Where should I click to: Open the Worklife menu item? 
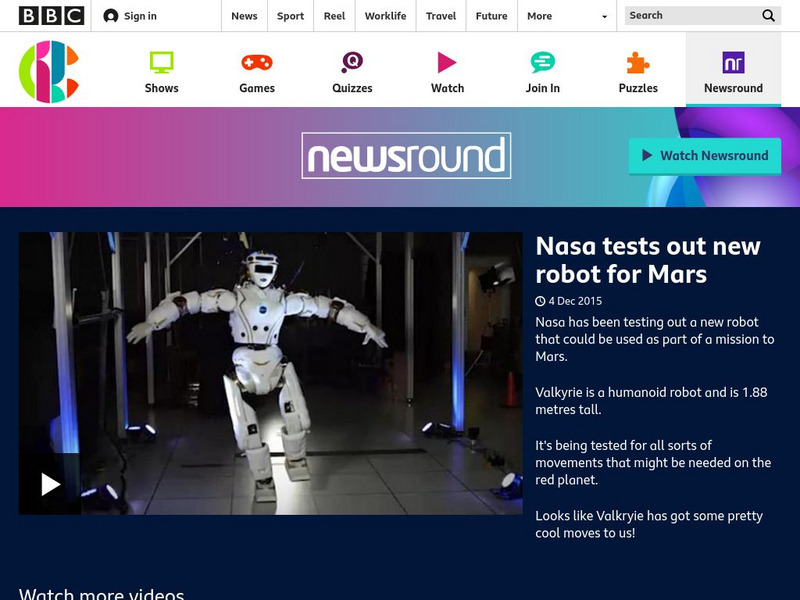click(x=386, y=16)
